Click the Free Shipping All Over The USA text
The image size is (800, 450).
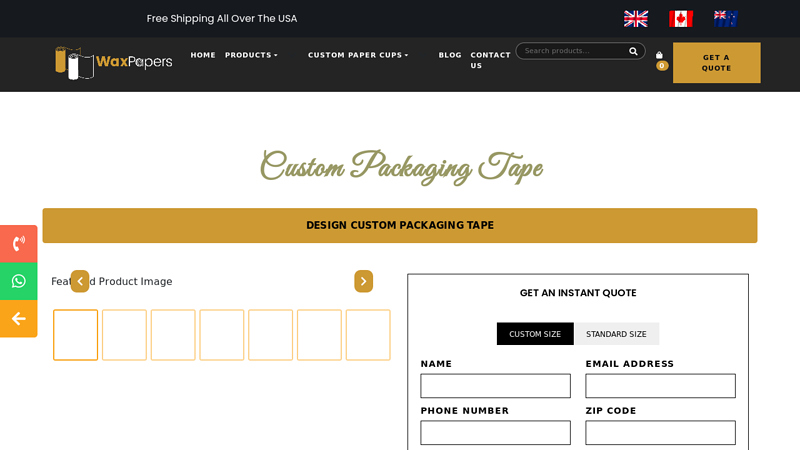pos(221,18)
